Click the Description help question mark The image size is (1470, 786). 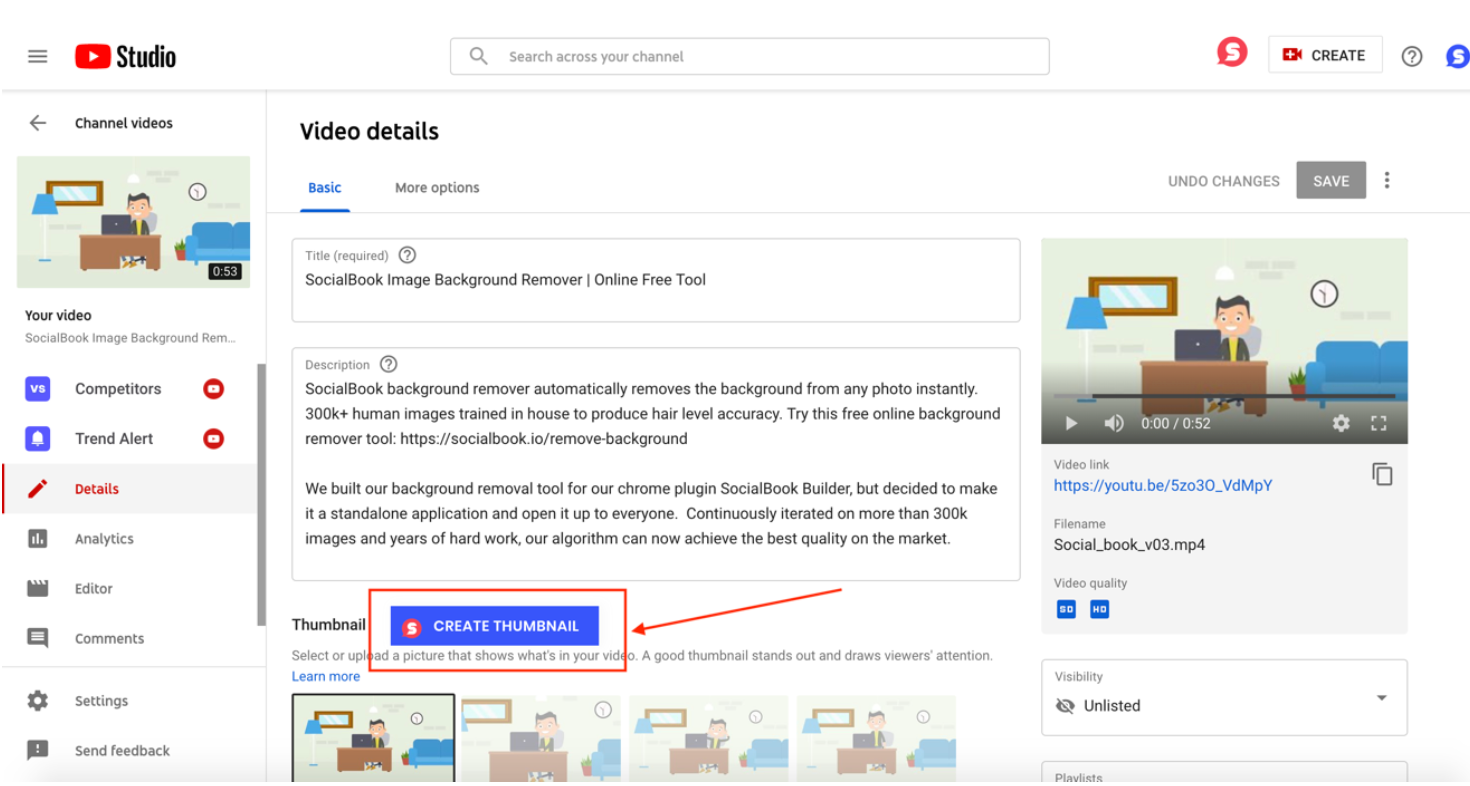click(389, 364)
